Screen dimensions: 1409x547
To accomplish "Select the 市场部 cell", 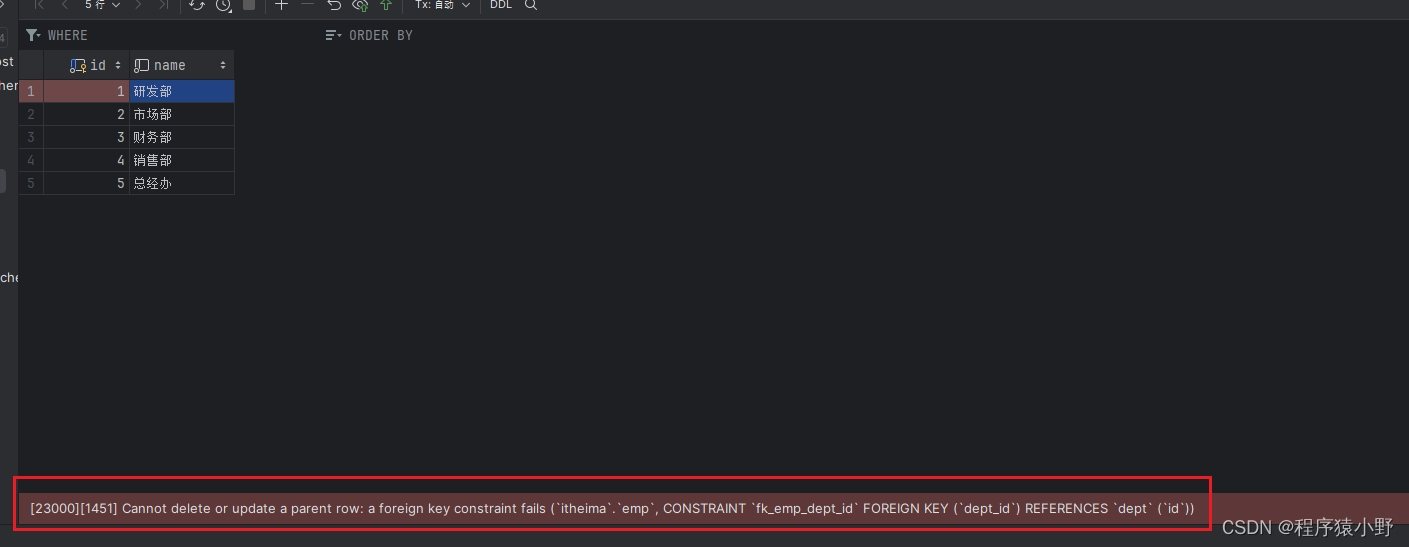I will (x=181, y=114).
